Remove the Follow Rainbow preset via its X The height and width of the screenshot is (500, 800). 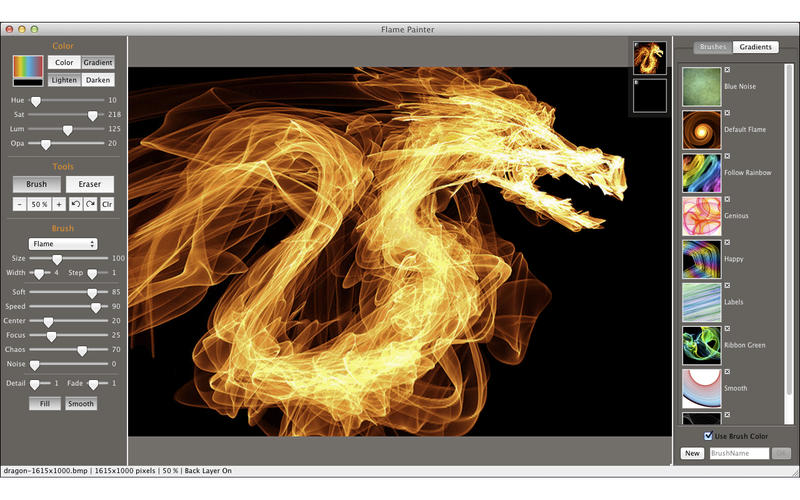(727, 156)
